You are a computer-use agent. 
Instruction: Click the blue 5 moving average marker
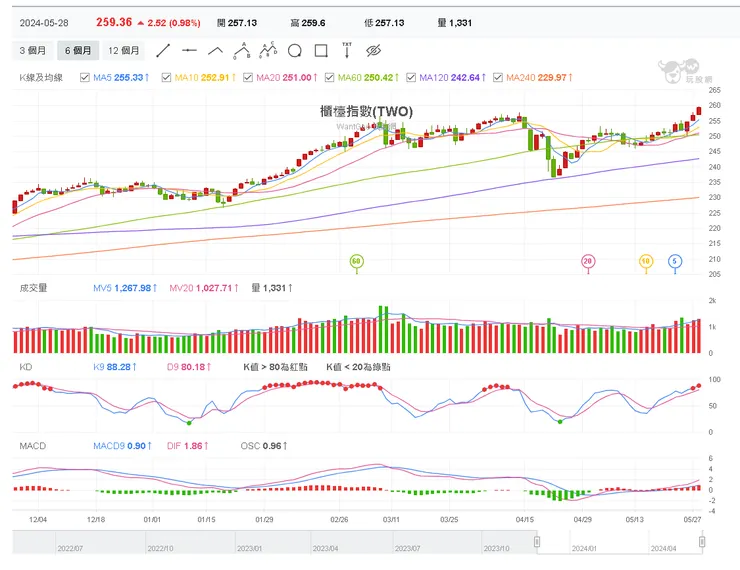coord(675,261)
